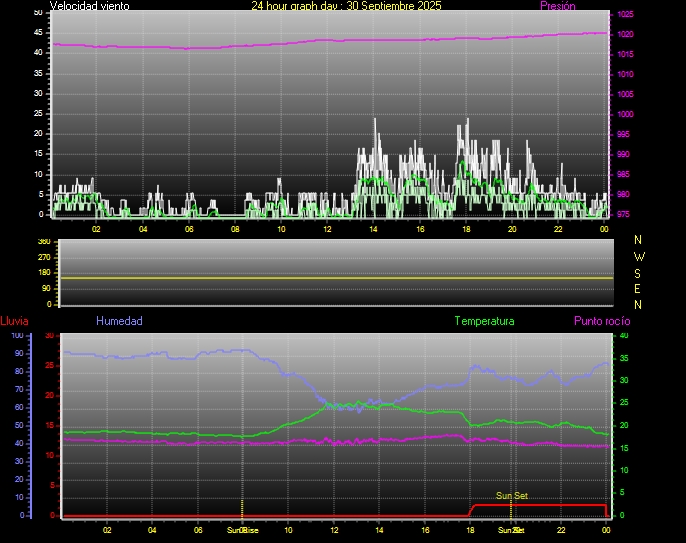Image resolution: width=686 pixels, height=543 pixels.
Task: Click the 1025 value on pressure axis
Action: coord(625,15)
